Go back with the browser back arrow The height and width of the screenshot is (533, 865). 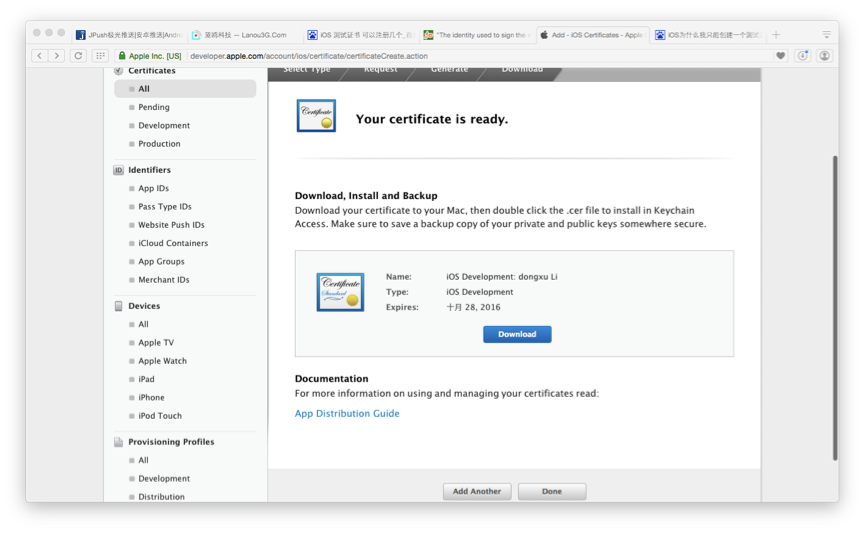click(39, 56)
